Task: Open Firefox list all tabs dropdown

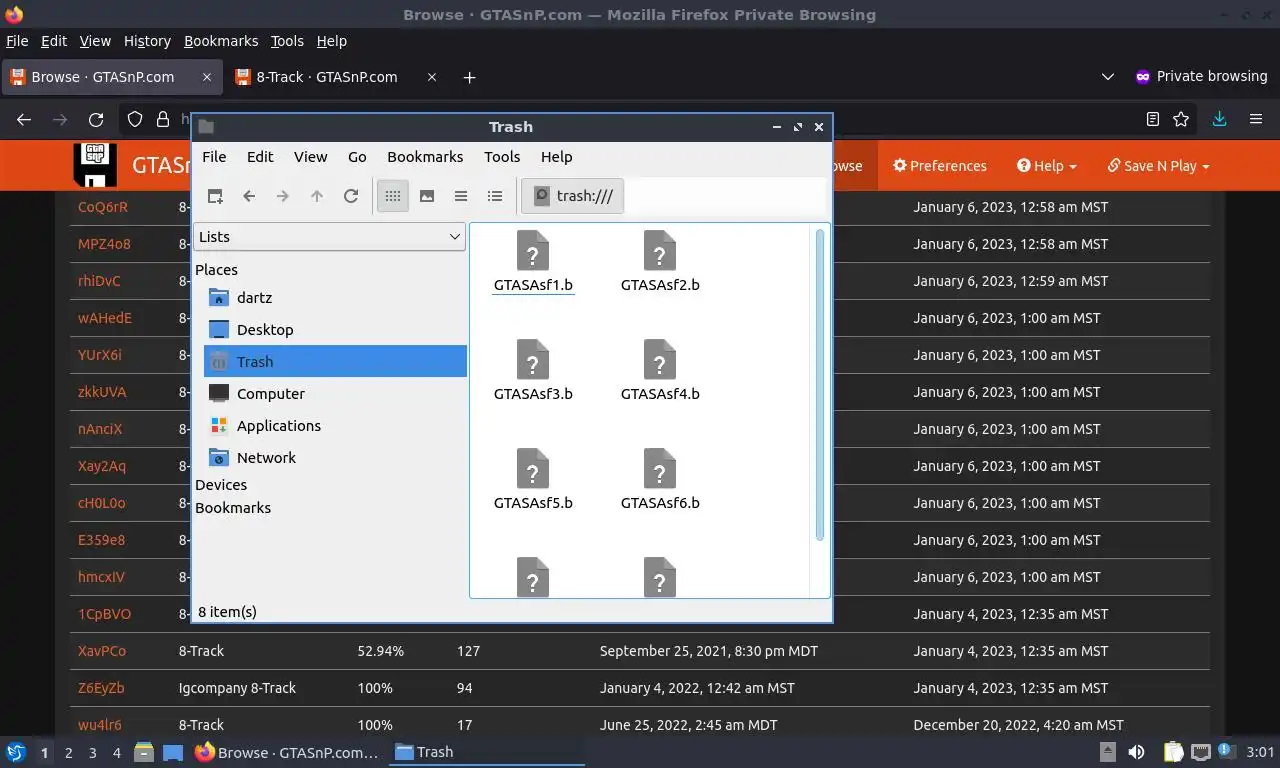Action: click(x=1107, y=77)
